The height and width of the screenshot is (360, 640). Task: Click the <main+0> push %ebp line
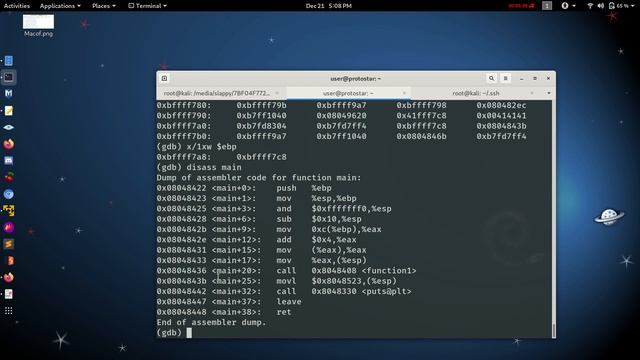244,188
